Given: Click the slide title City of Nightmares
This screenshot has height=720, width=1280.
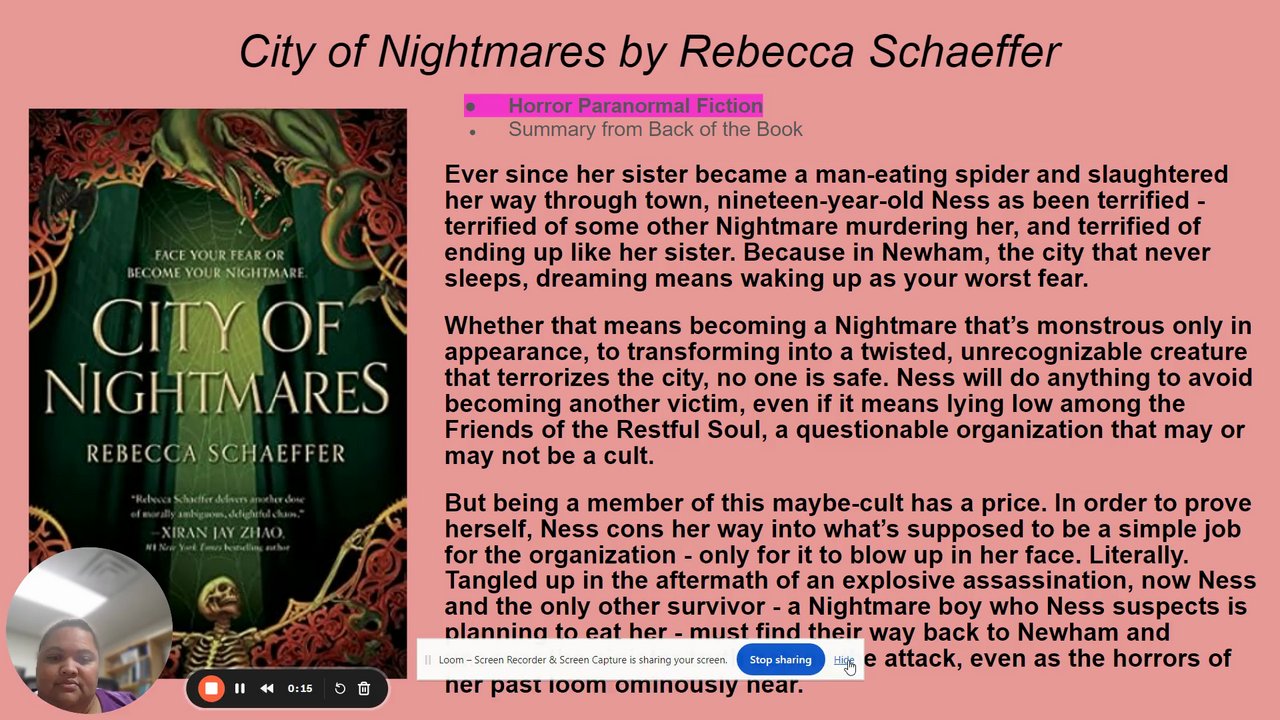Looking at the screenshot, I should pos(649,51).
